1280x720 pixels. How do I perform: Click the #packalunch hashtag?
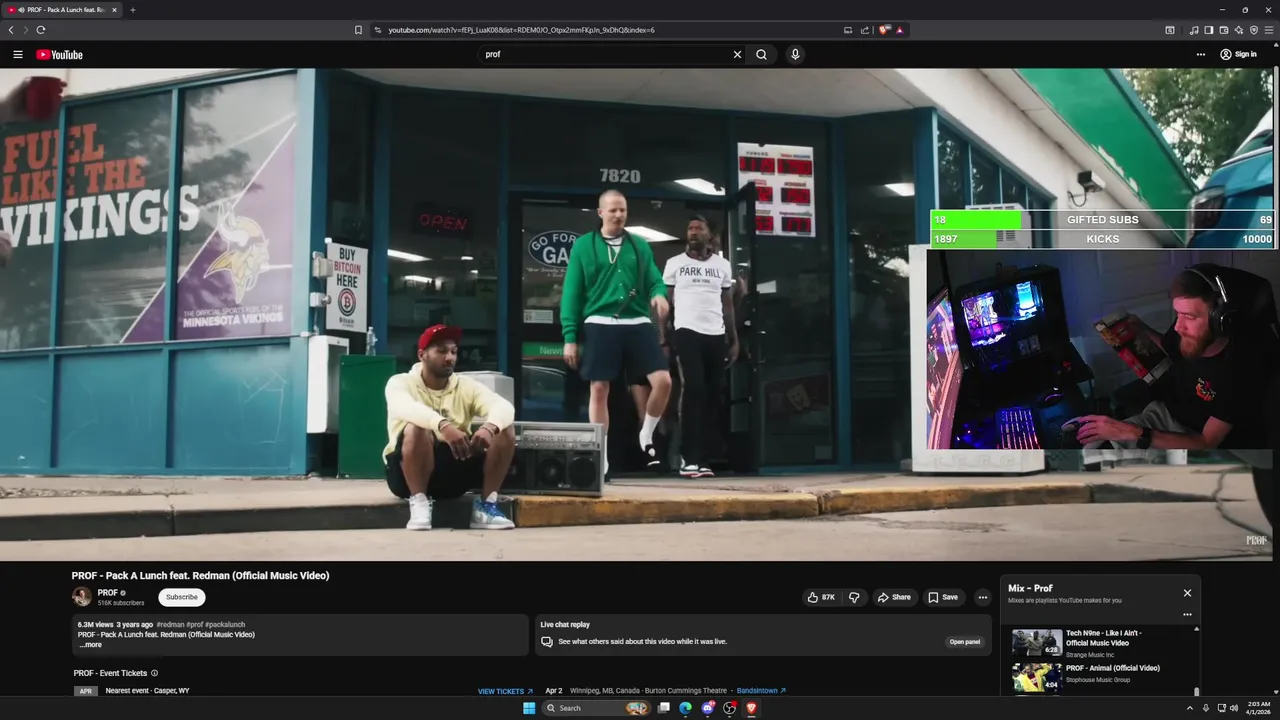point(225,625)
